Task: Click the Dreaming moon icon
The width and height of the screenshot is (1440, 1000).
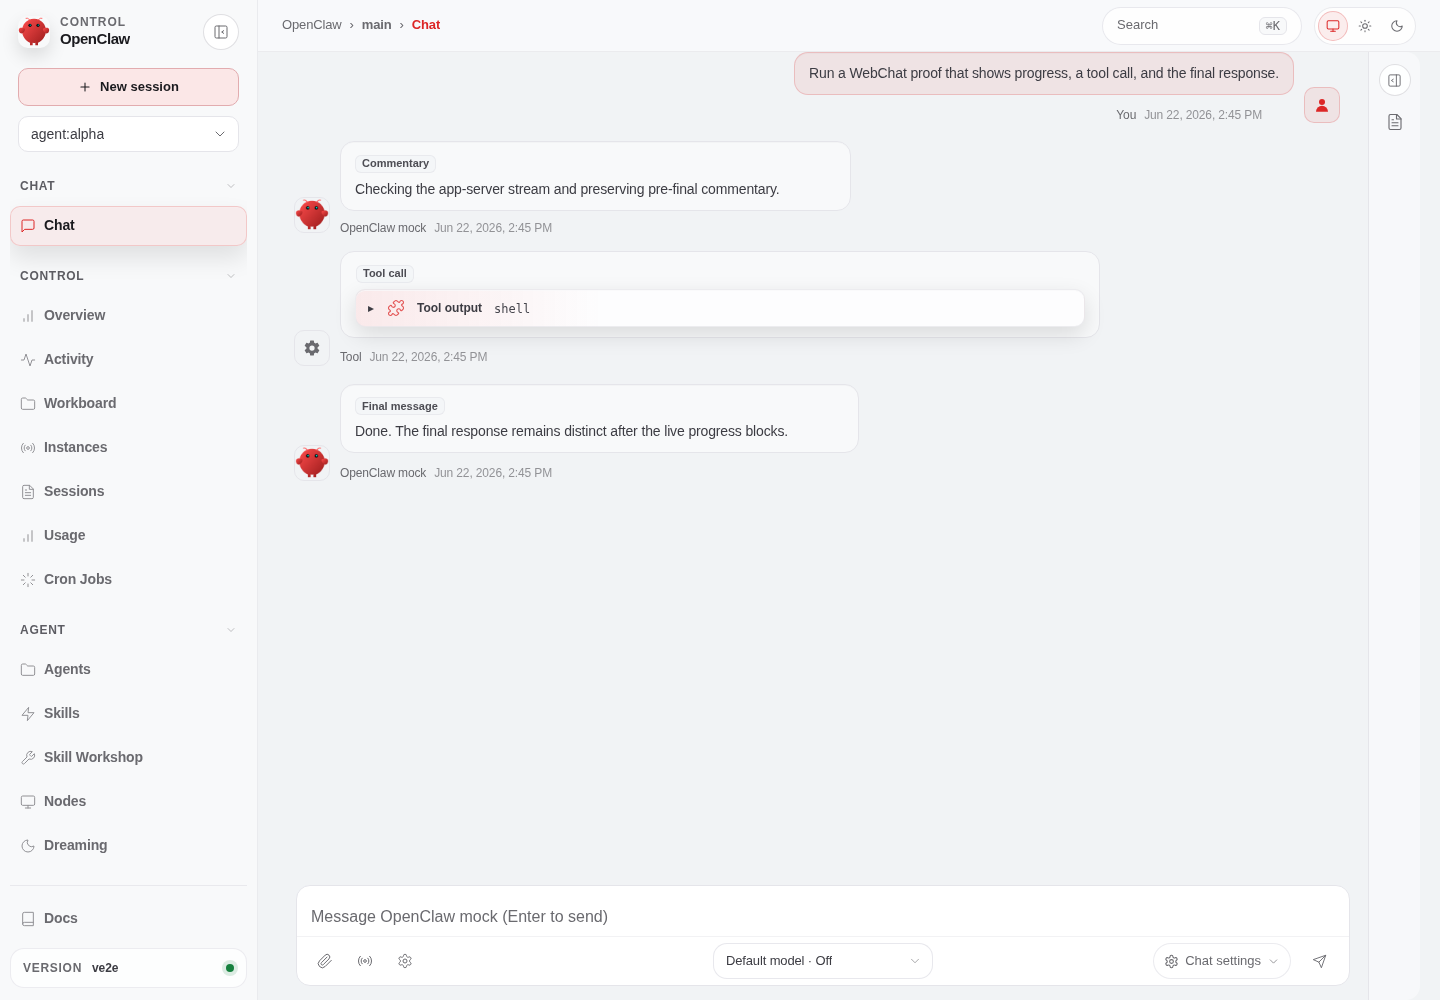Action: [x=28, y=846]
